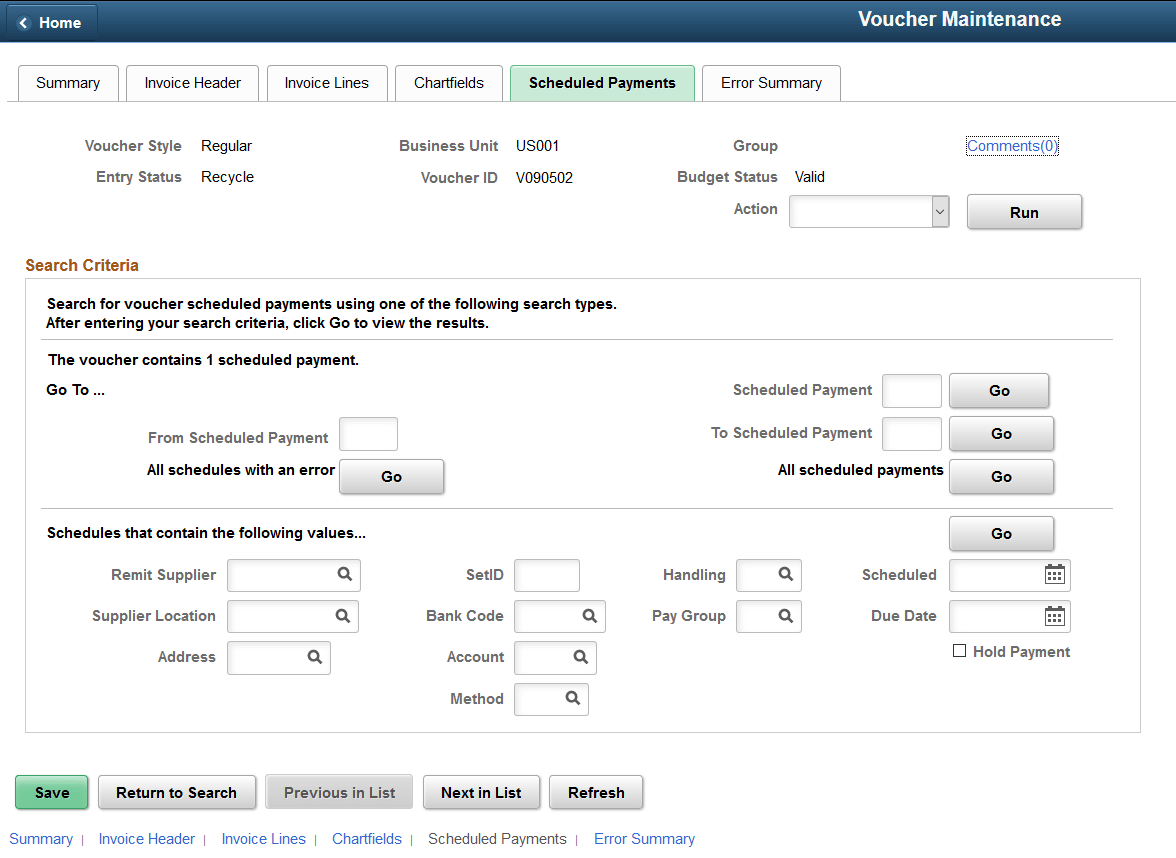Click Go for all schedules with an error
This screenshot has width=1176, height=858.
391,476
